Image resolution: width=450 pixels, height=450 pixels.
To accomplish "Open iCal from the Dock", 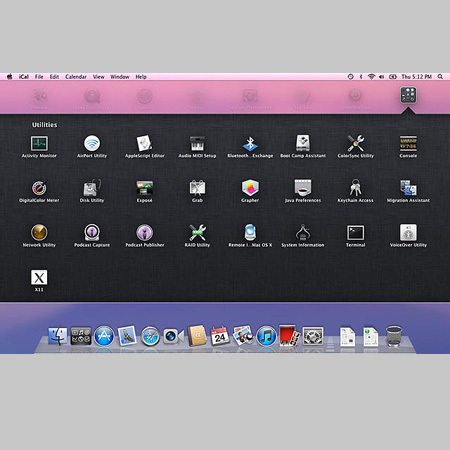I will click(x=220, y=336).
